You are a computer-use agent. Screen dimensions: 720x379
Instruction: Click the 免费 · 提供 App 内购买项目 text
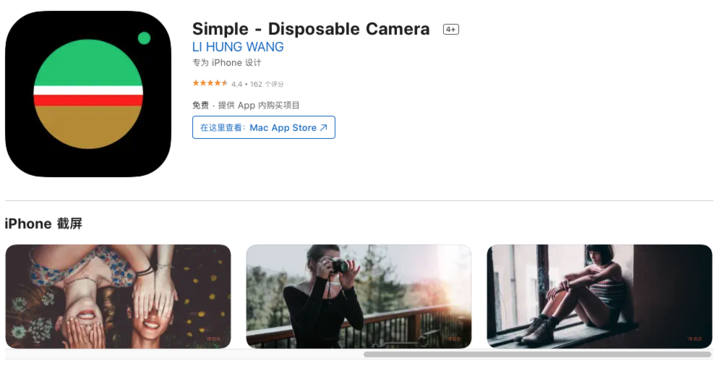[246, 105]
